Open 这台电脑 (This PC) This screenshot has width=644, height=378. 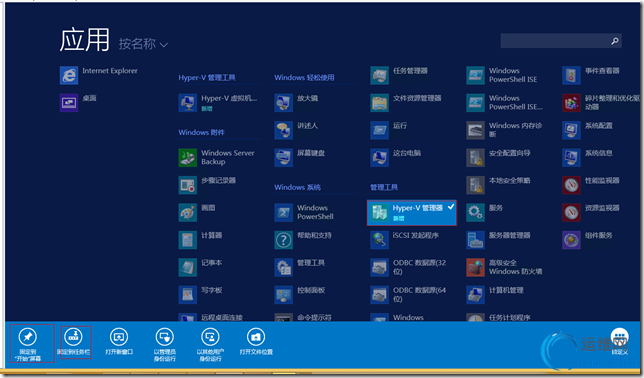(x=396, y=158)
